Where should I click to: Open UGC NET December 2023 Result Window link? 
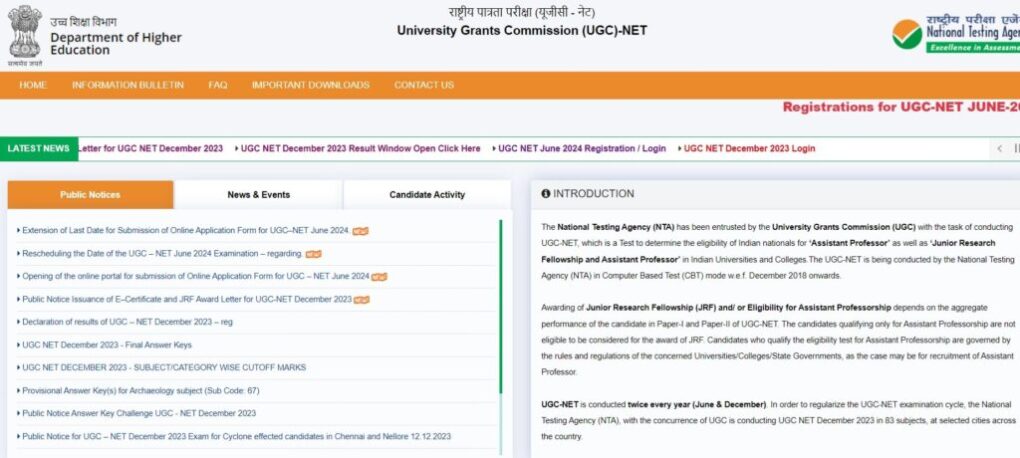click(358, 148)
